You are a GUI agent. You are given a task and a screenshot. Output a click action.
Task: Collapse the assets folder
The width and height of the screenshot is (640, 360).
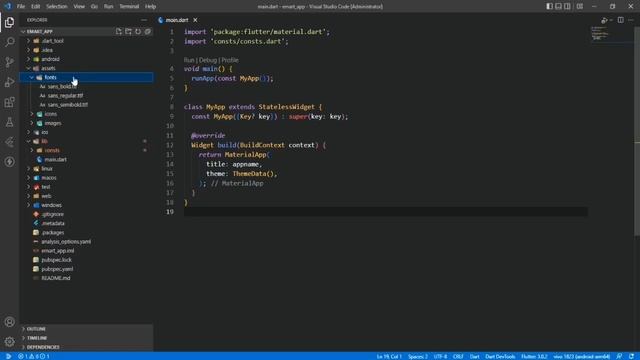[87, 68]
